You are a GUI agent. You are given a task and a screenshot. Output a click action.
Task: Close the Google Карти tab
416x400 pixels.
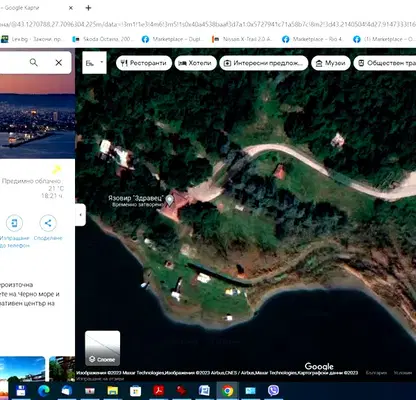pos(71,8)
